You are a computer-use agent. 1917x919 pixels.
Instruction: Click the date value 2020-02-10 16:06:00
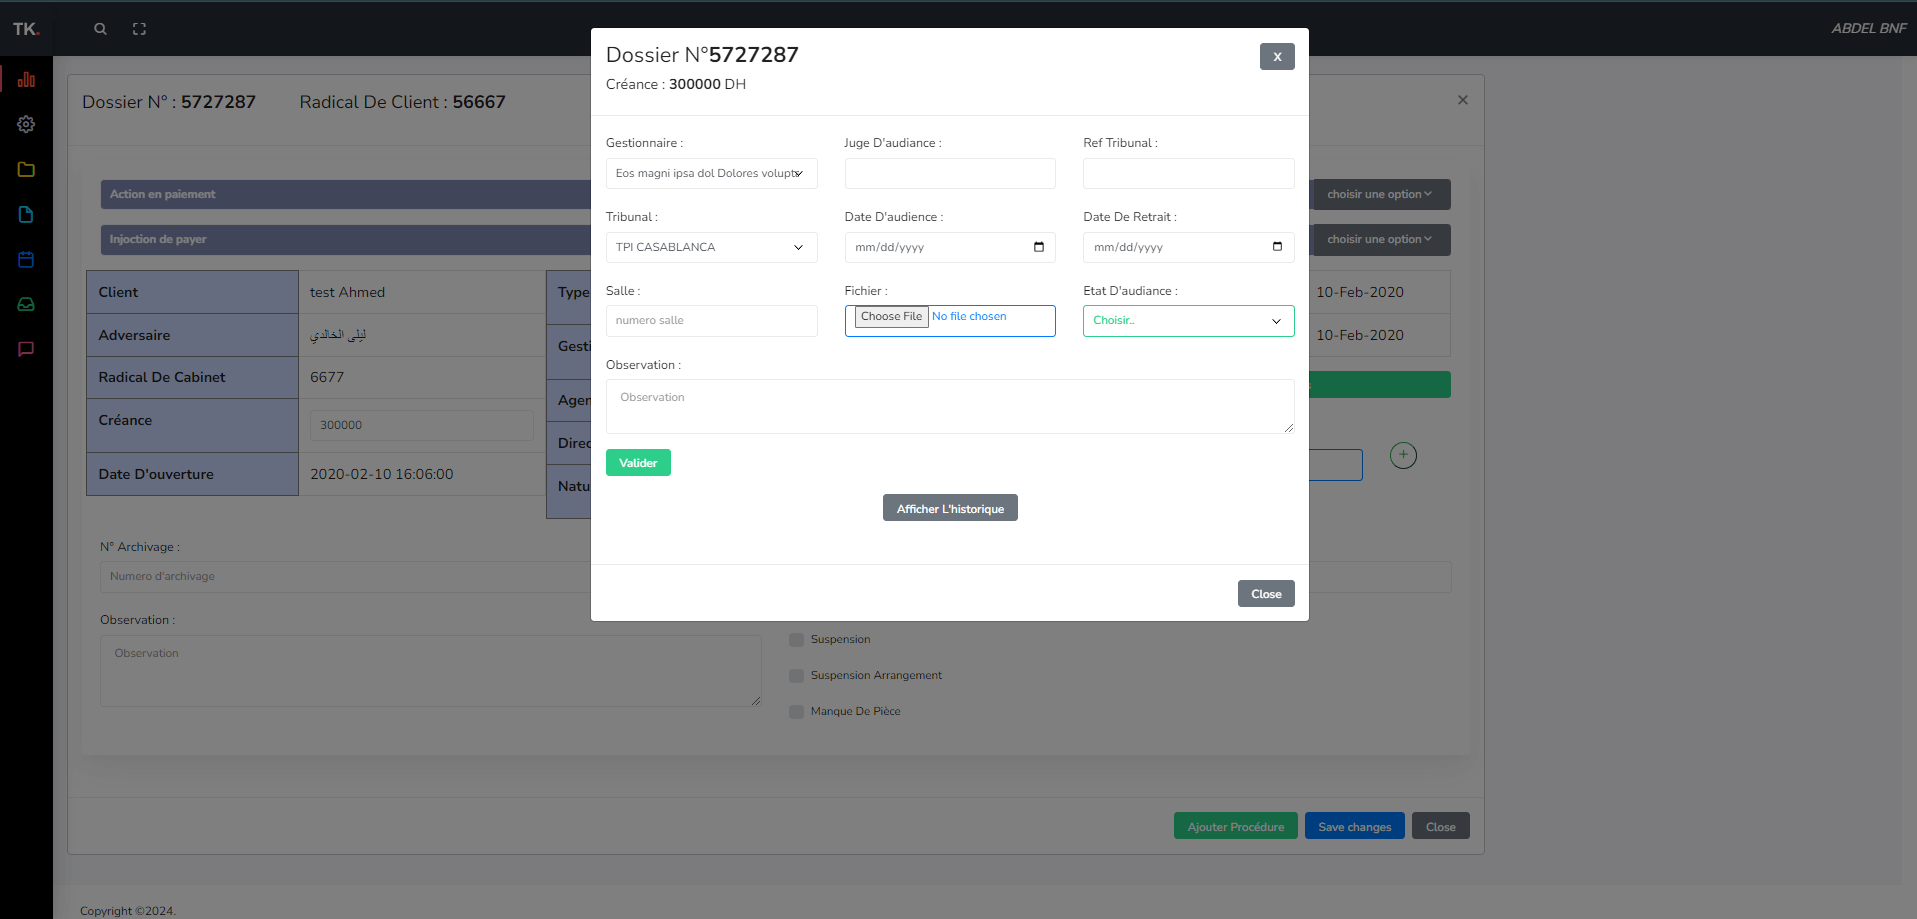[x=382, y=474]
